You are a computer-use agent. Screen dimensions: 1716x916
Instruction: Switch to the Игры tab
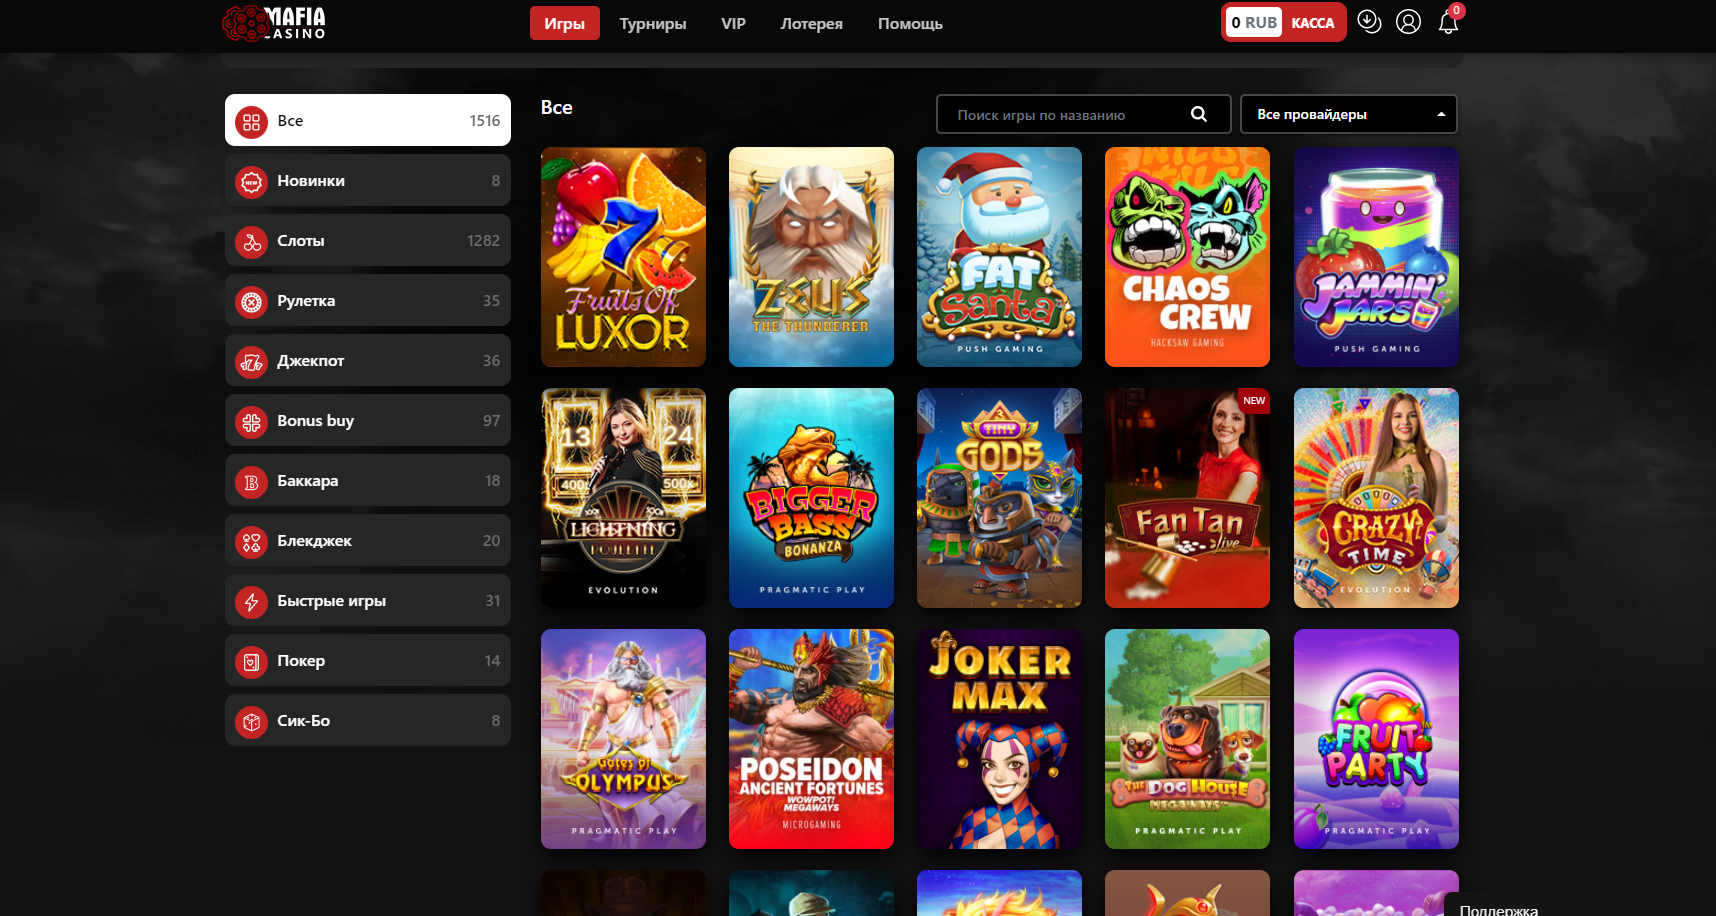564,23
